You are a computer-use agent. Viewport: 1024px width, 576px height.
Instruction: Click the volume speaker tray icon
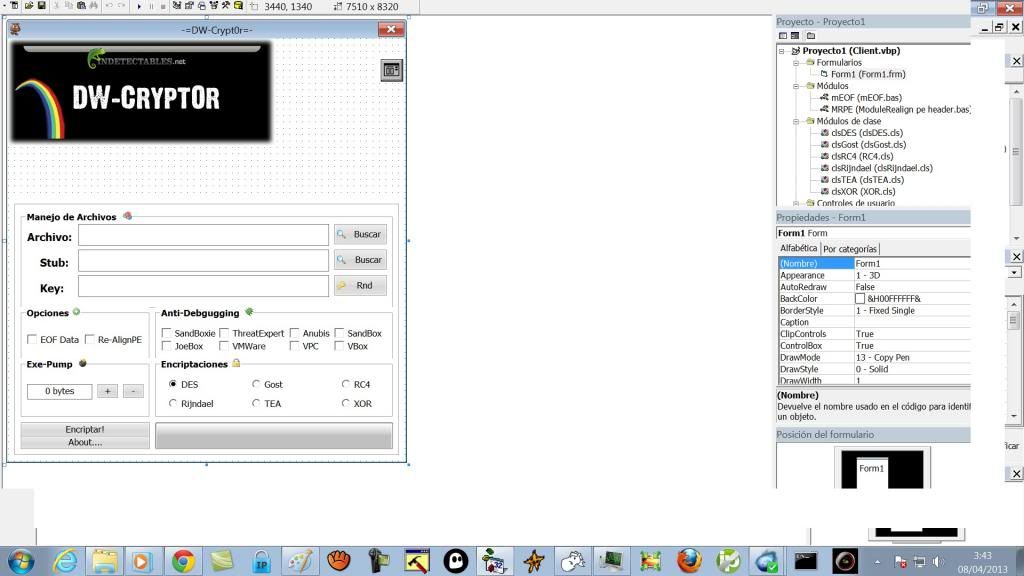(938, 562)
